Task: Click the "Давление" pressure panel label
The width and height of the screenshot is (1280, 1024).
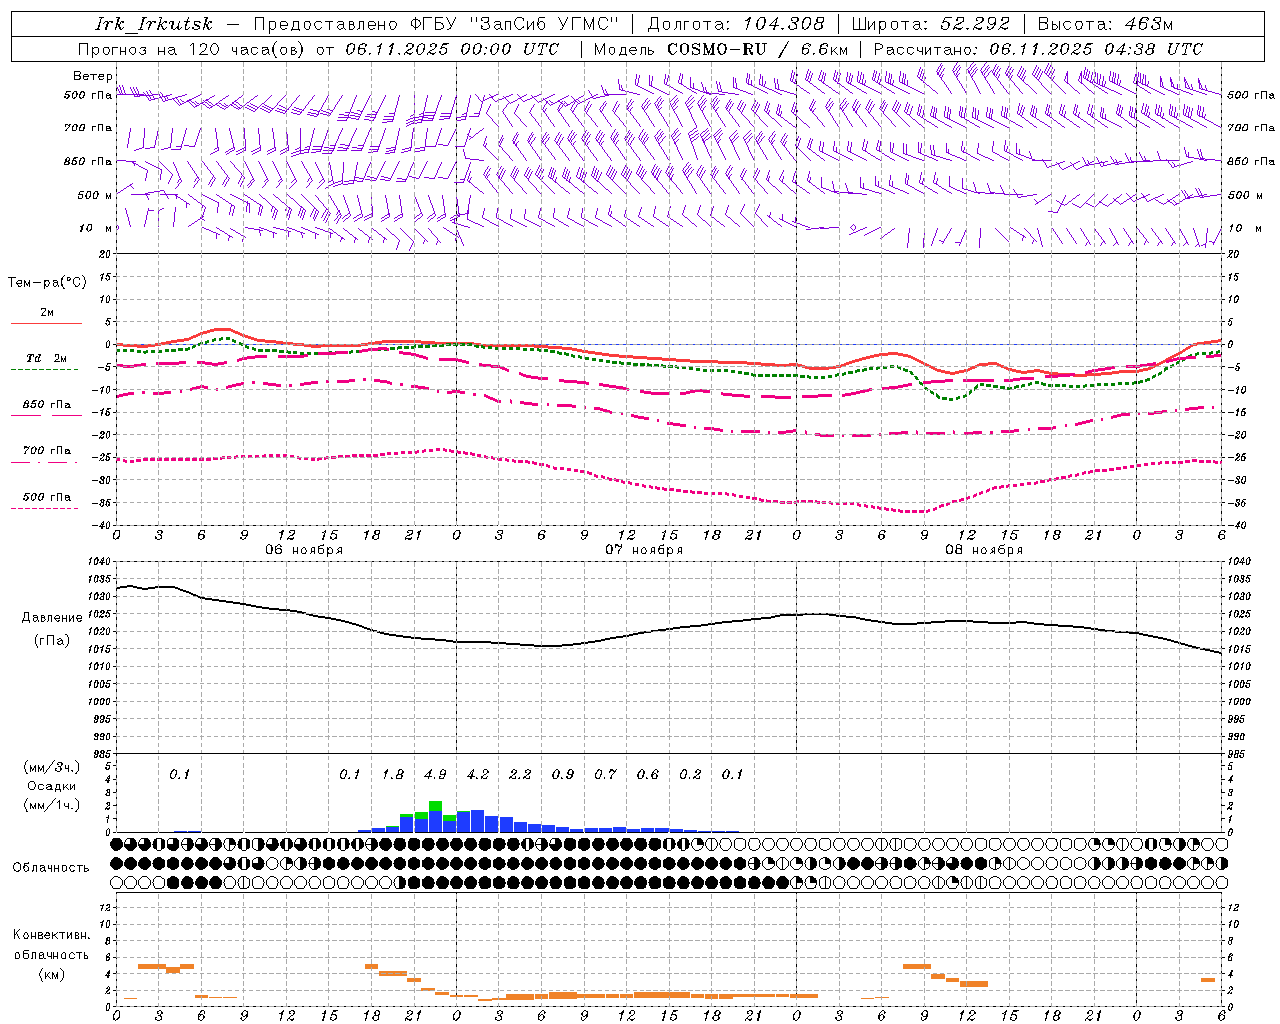Action: click(52, 618)
